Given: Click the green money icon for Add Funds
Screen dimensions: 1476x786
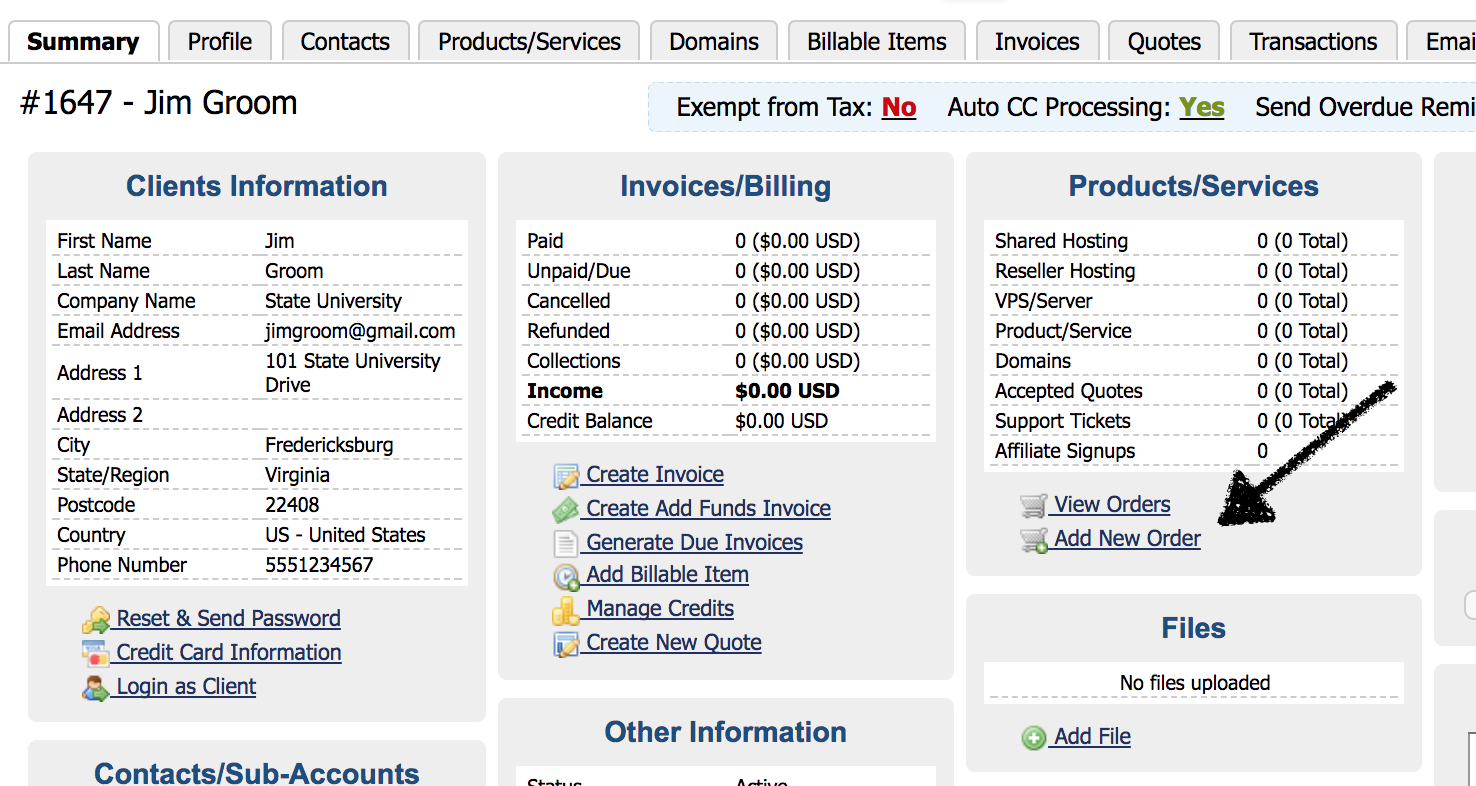Looking at the screenshot, I should click(x=566, y=510).
